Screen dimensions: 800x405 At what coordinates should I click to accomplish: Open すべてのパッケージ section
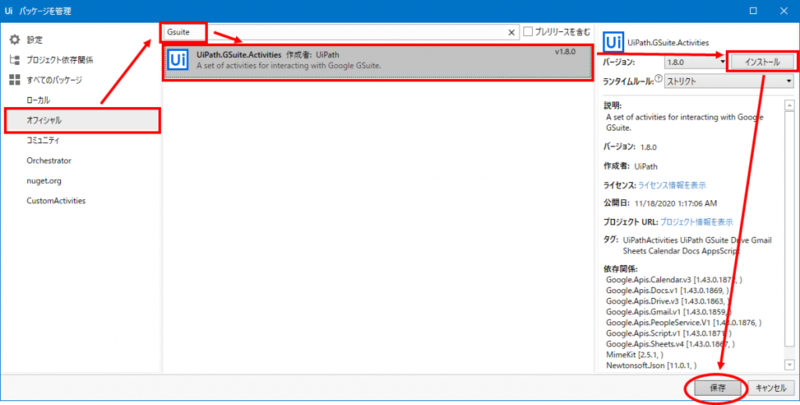[54, 80]
